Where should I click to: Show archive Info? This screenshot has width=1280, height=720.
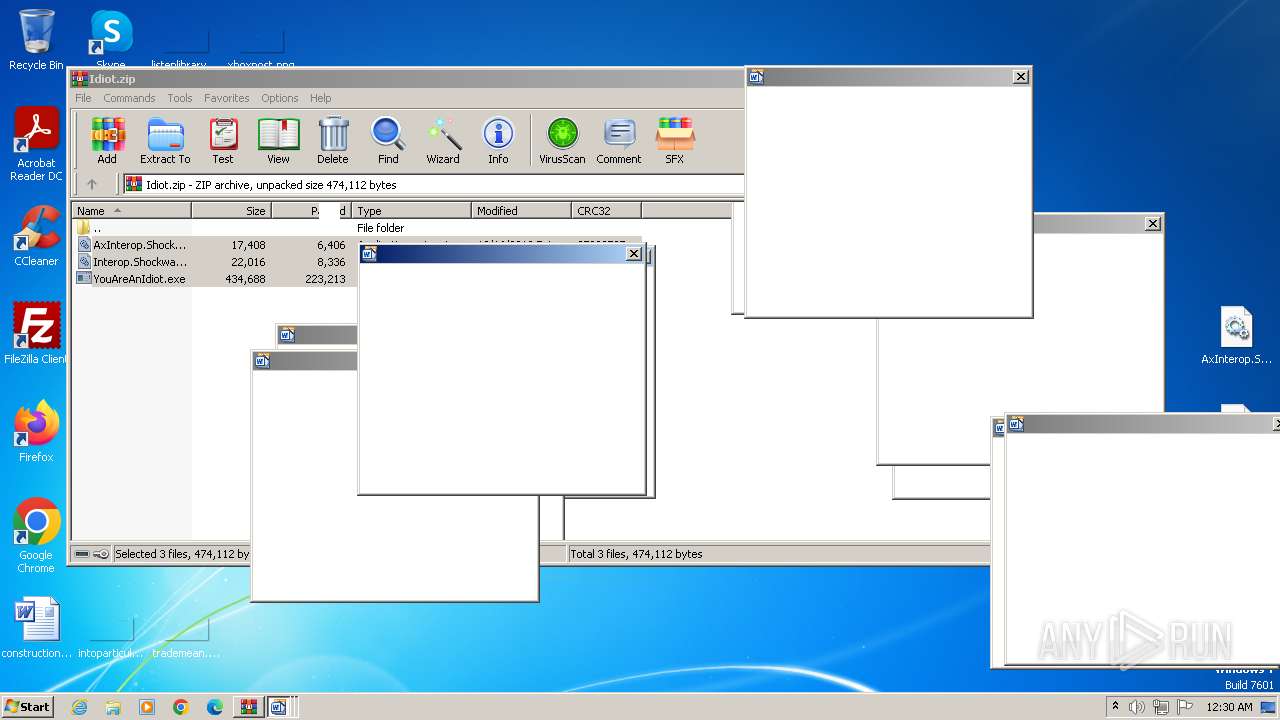point(498,140)
